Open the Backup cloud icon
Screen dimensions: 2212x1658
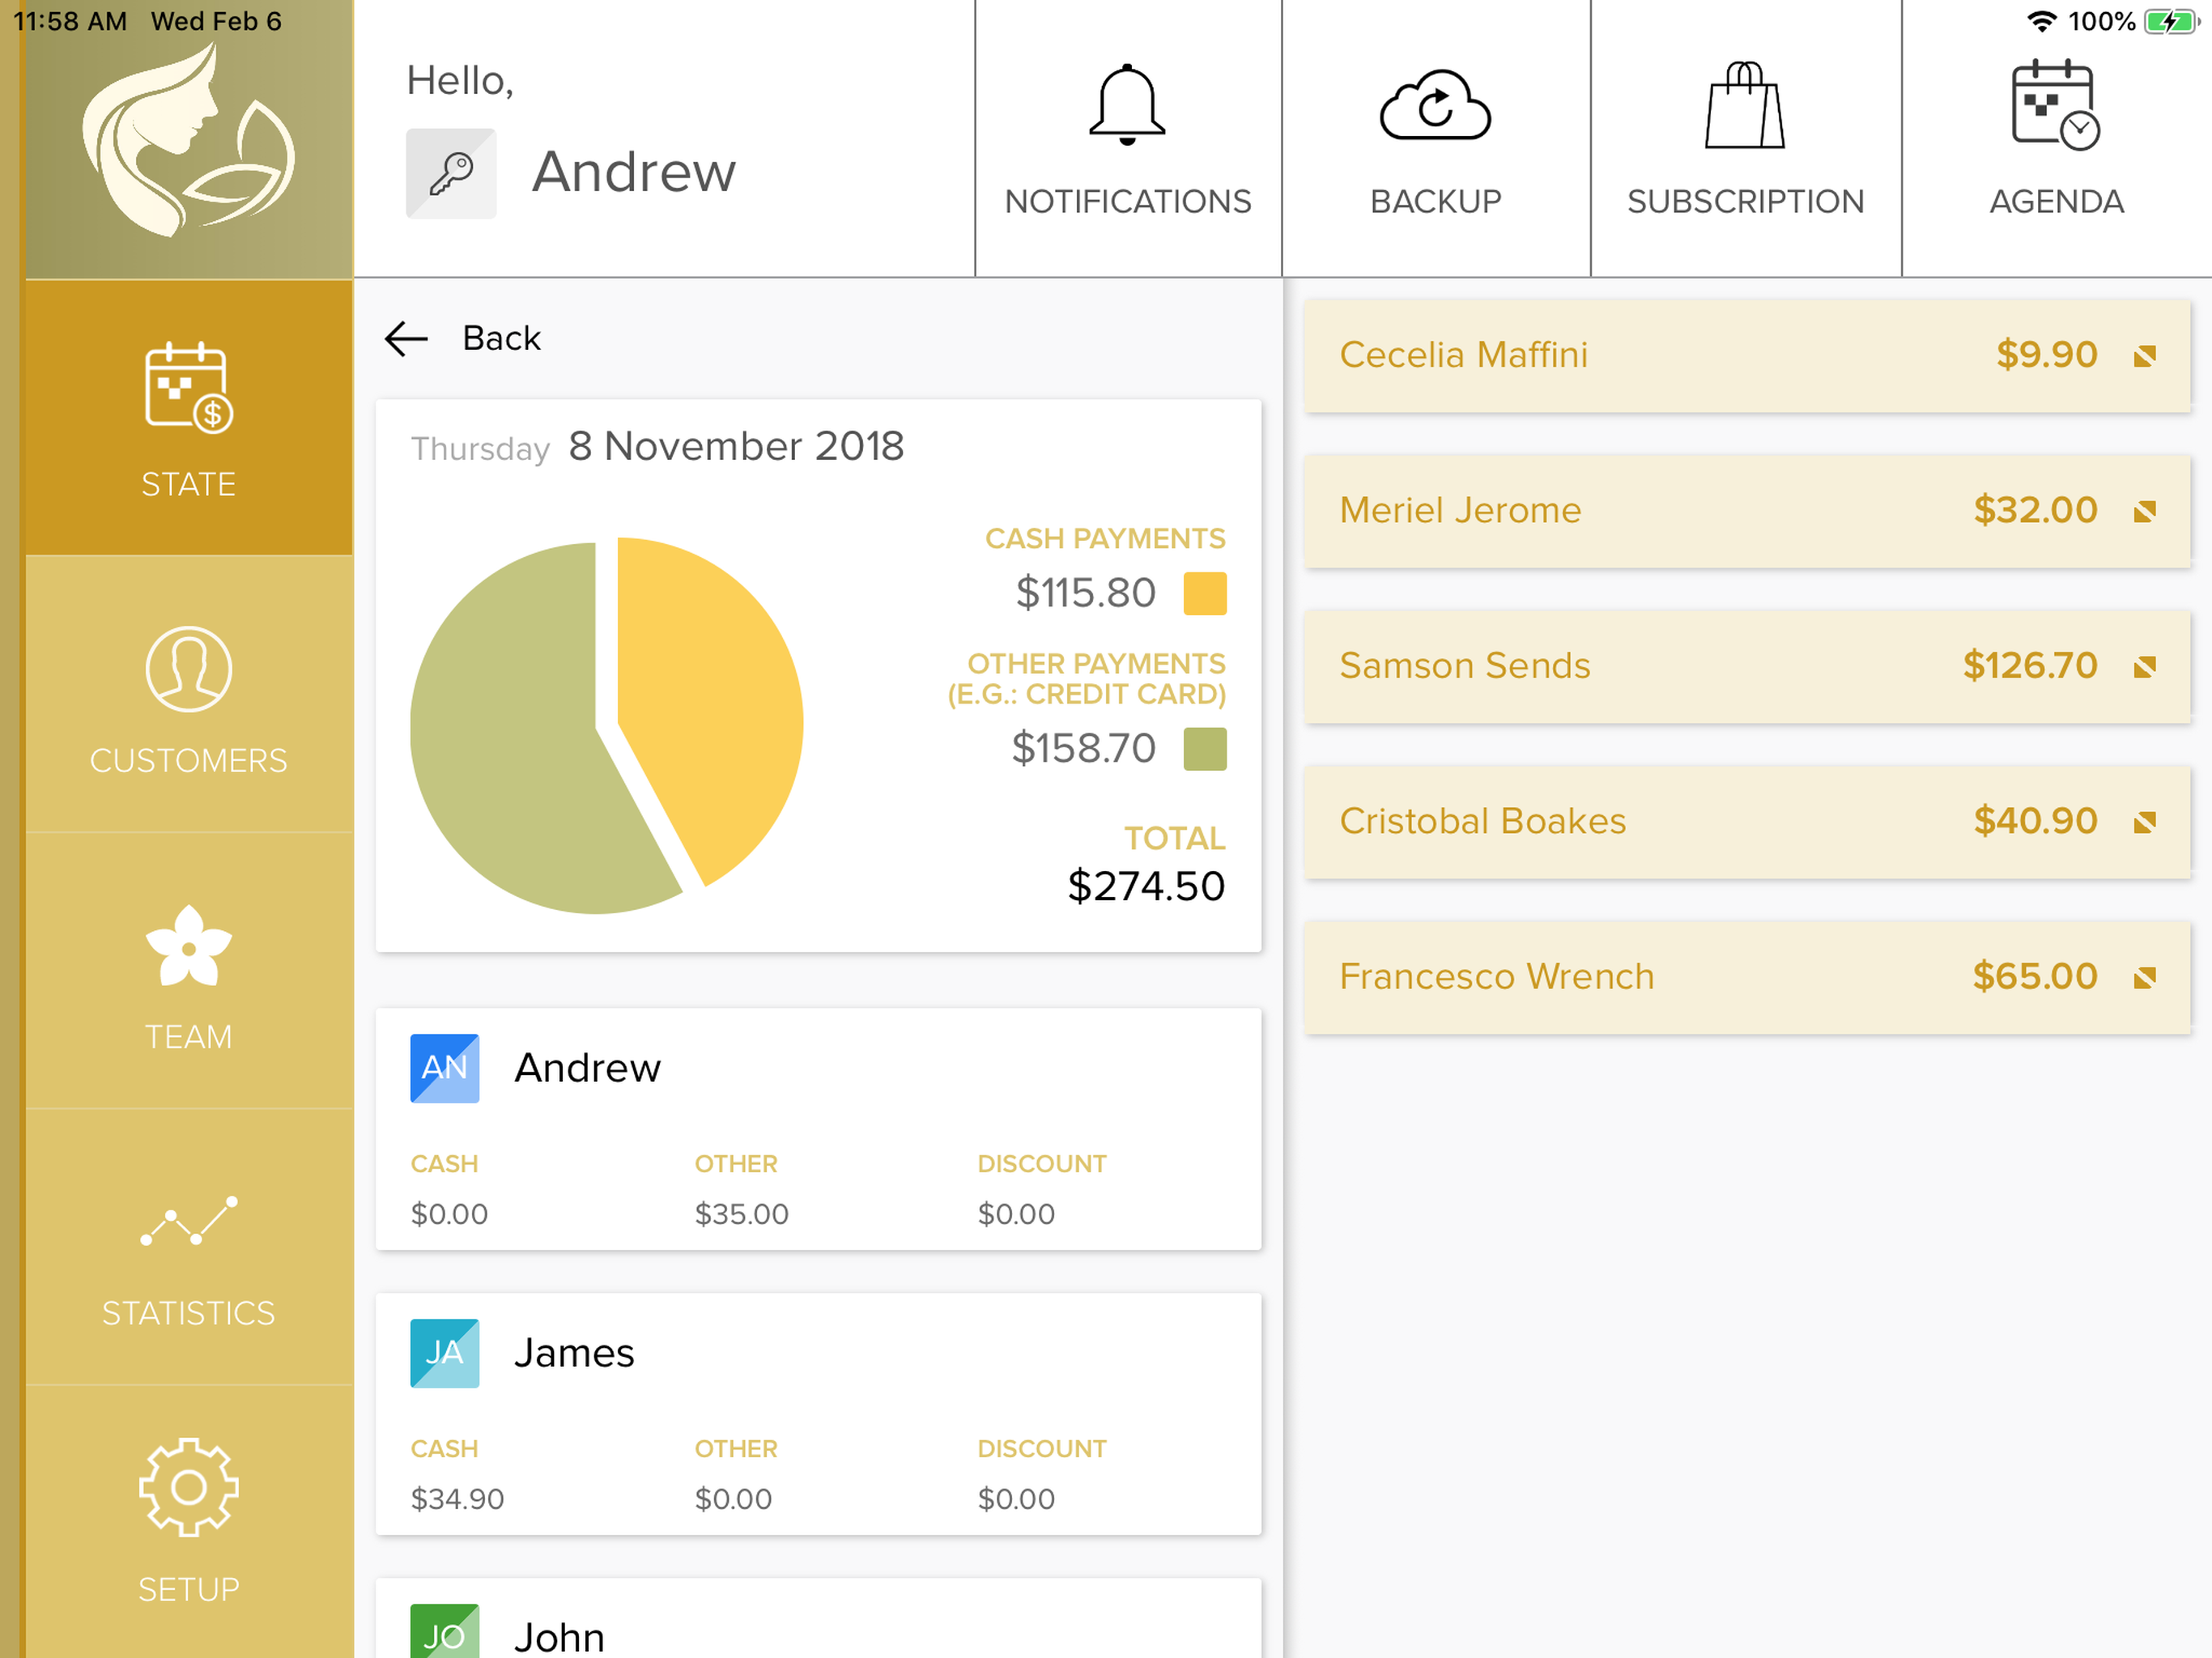(1435, 105)
